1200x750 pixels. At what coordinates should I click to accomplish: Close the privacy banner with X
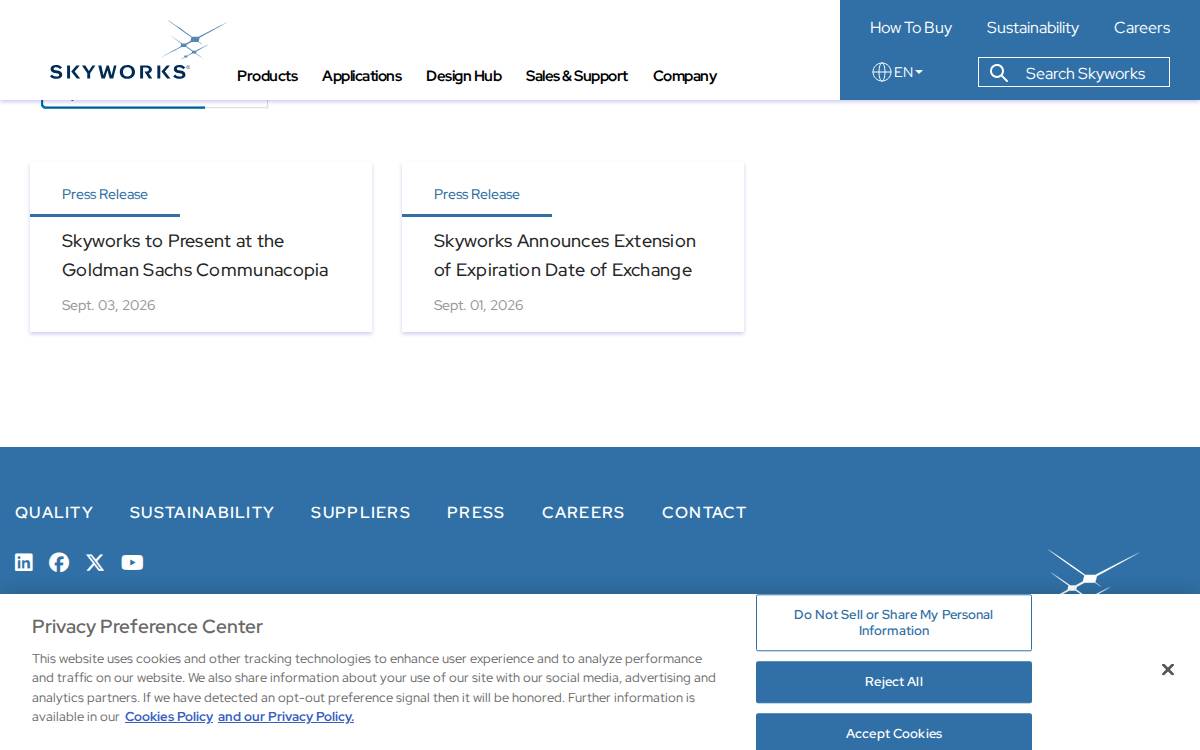click(x=1167, y=670)
